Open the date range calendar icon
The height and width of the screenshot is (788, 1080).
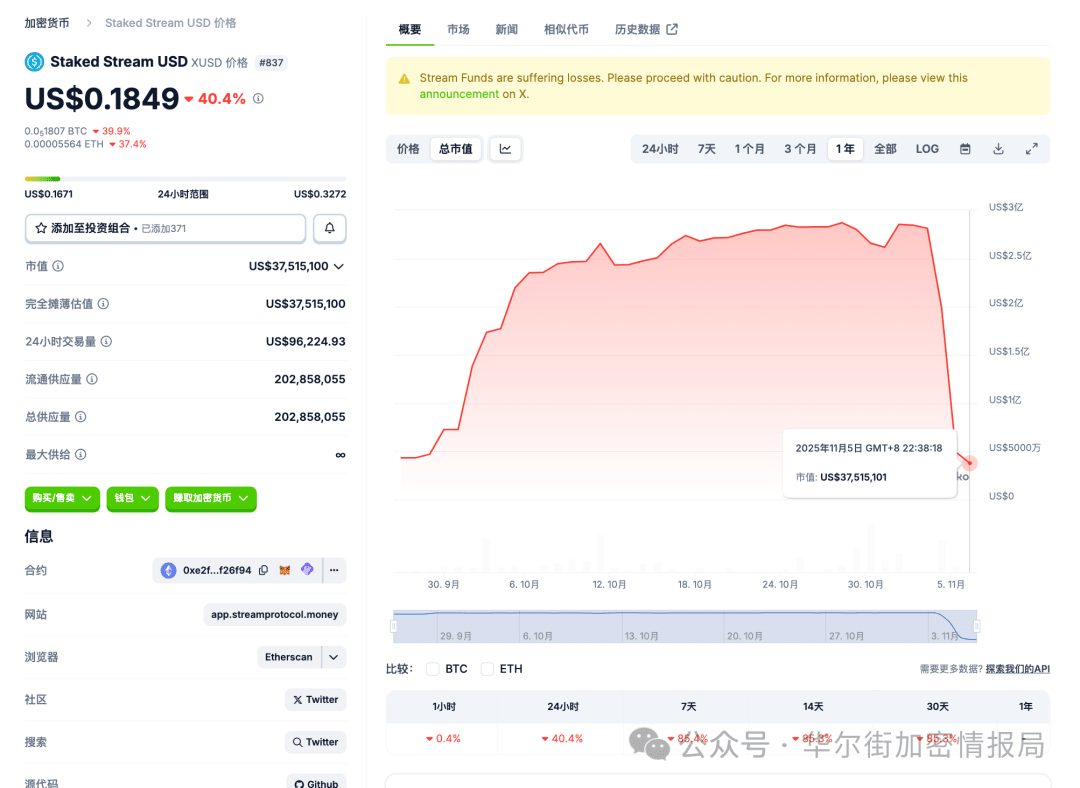pos(964,148)
